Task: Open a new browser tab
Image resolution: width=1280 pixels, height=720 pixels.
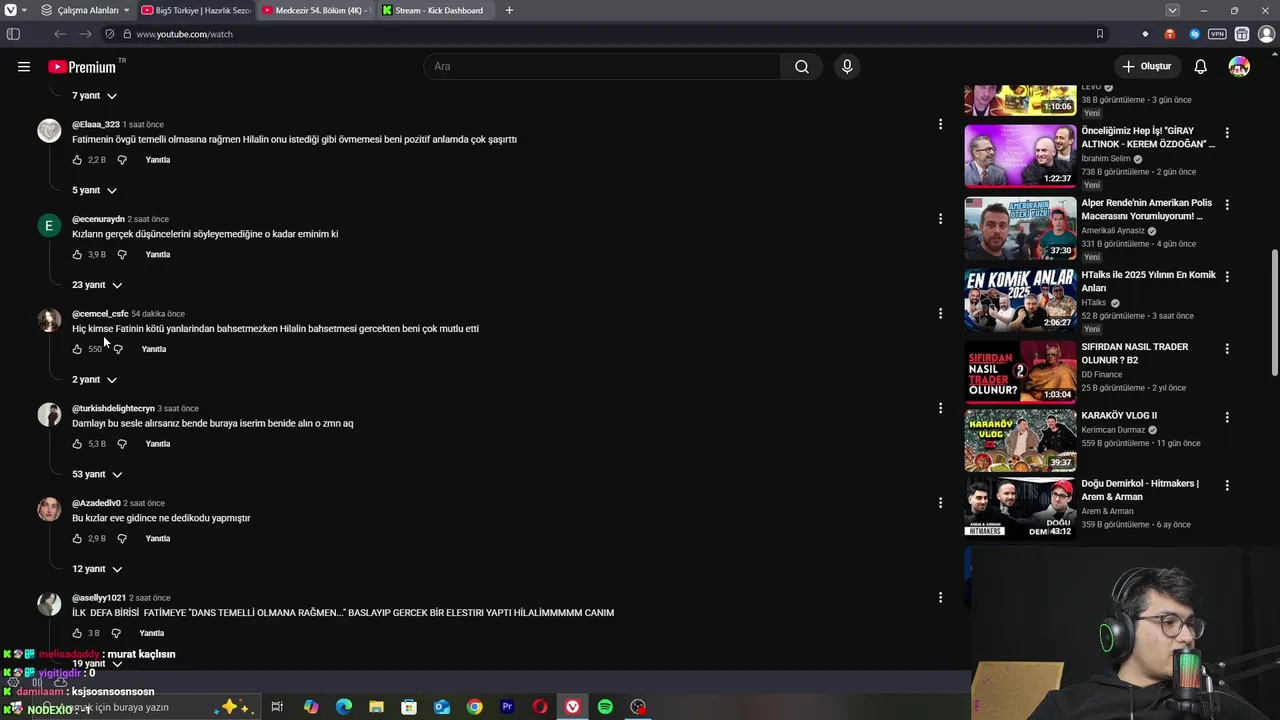Action: point(509,10)
